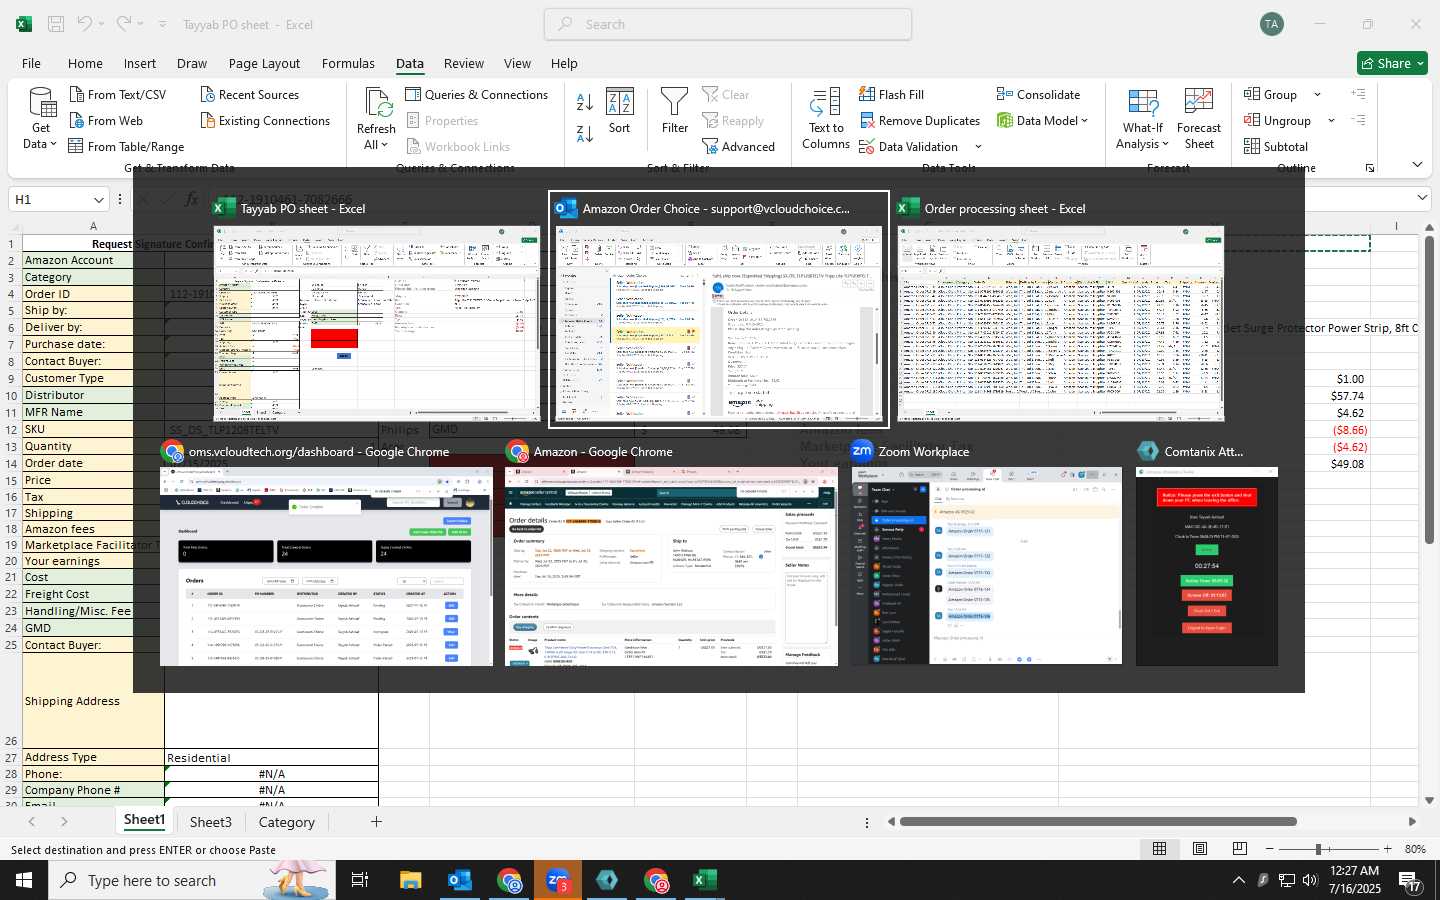Expand the Refresh All dropdown arrow
1440x900 pixels.
point(385,145)
